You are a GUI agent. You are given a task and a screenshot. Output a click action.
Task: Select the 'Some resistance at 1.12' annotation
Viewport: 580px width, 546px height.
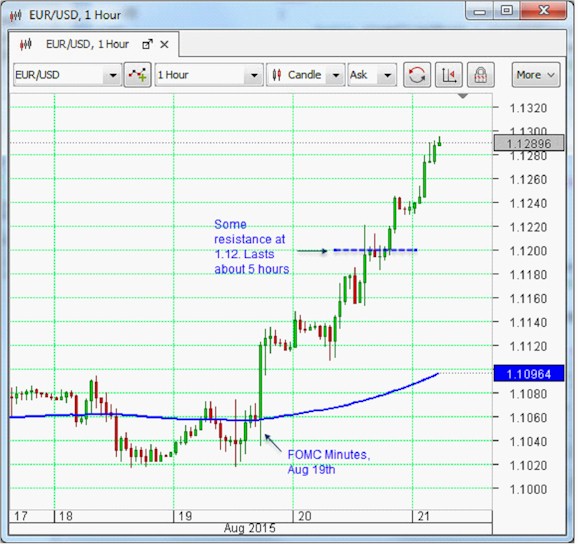coord(252,247)
